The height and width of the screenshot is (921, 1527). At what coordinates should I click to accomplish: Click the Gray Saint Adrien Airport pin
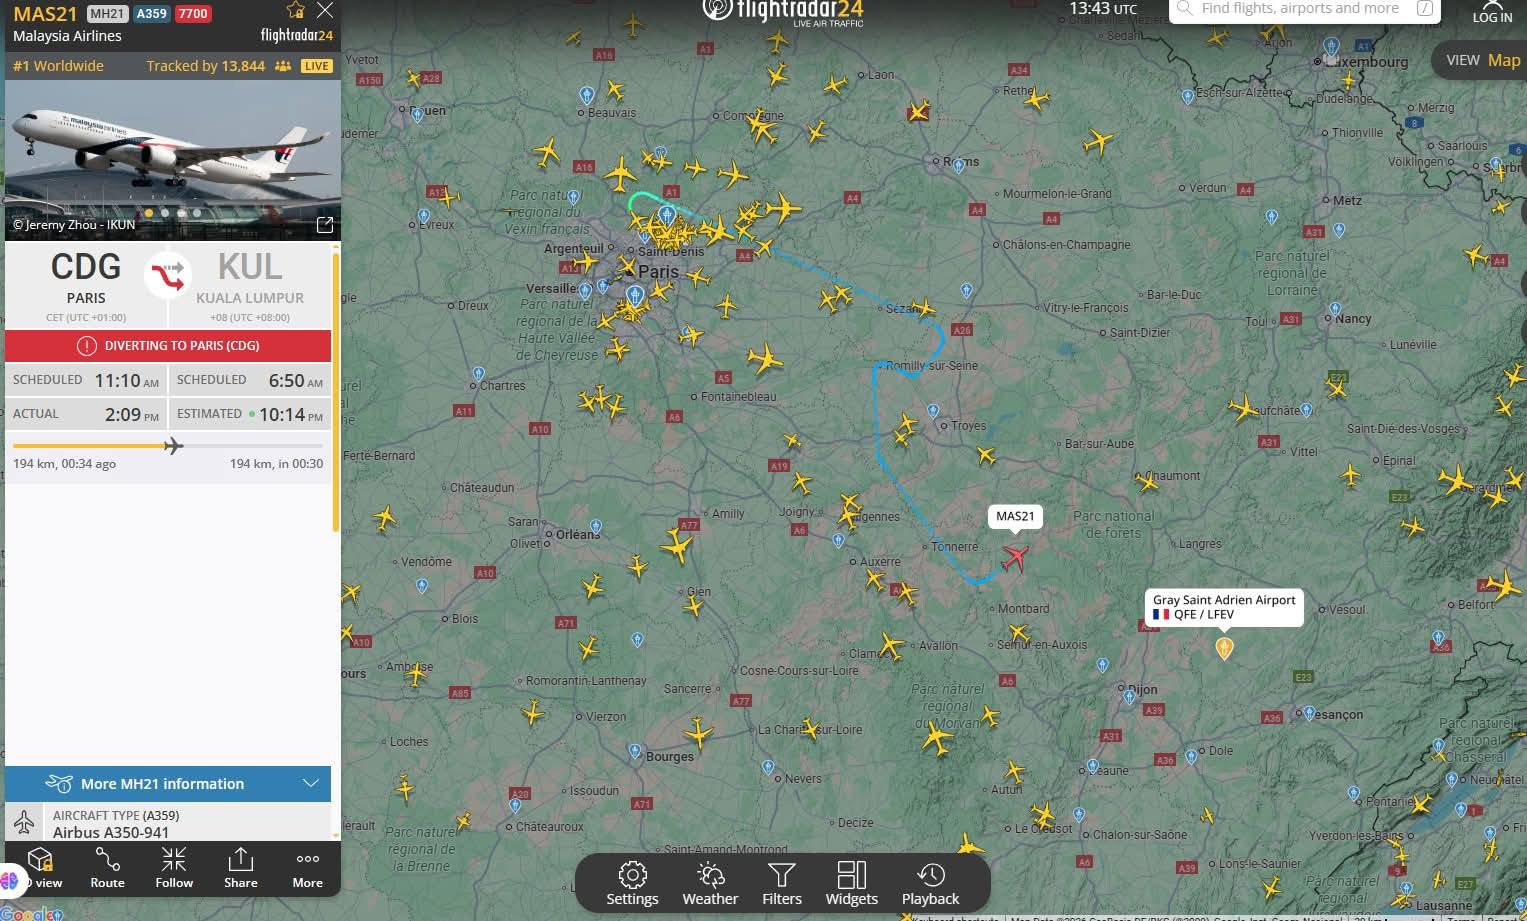pyautogui.click(x=1223, y=648)
